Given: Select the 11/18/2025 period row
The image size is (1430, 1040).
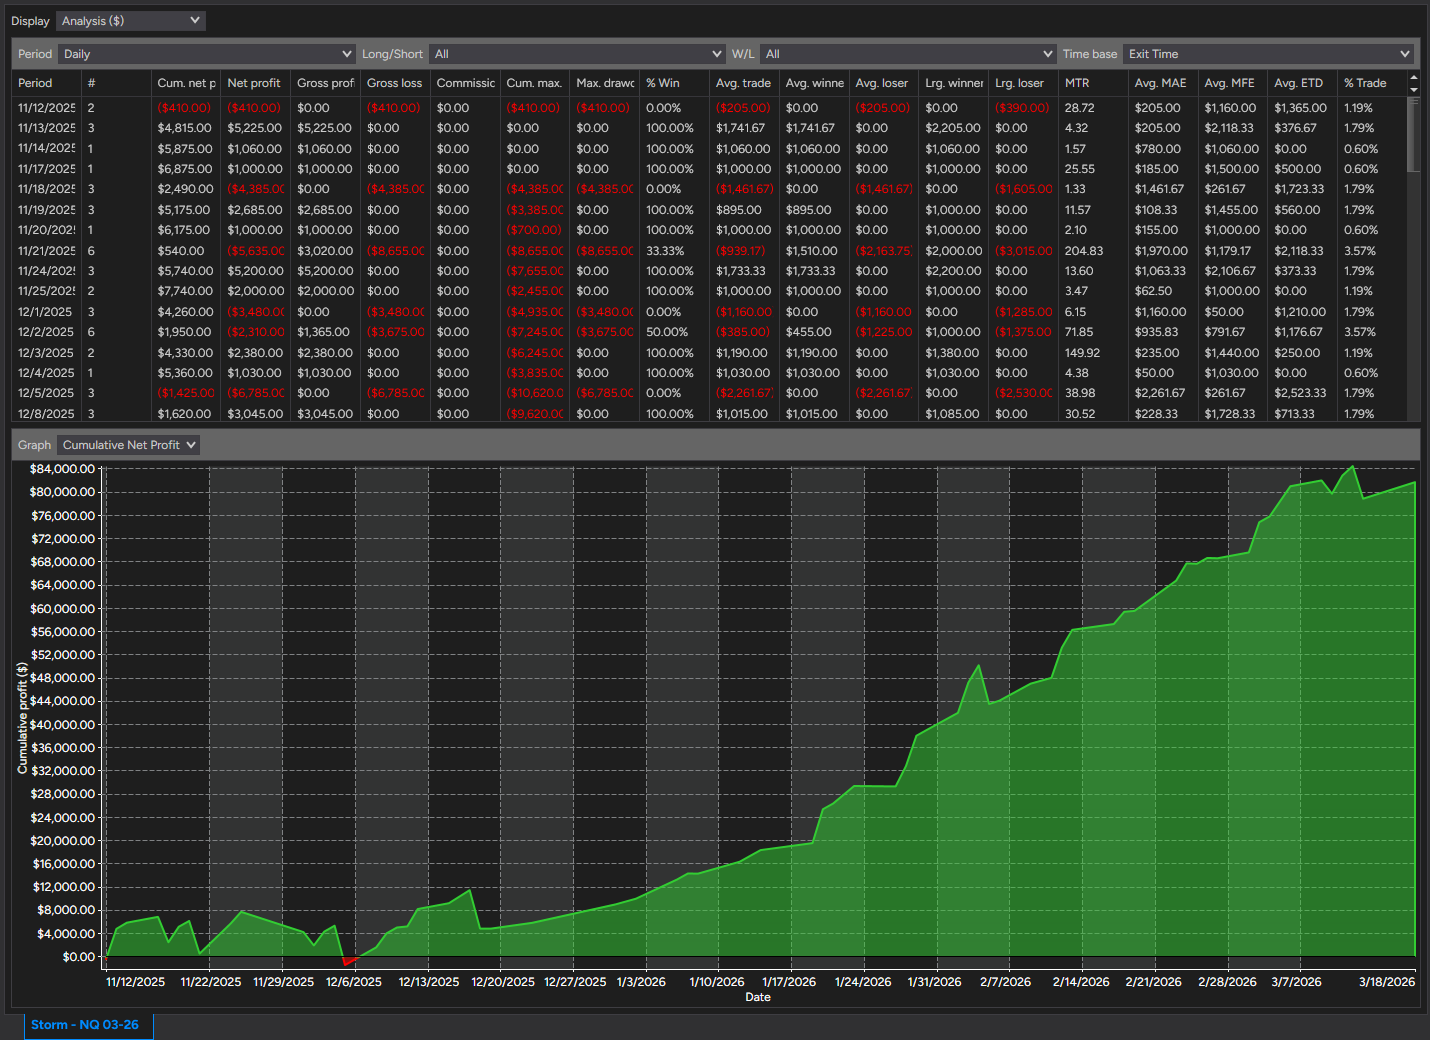Looking at the screenshot, I should click(x=709, y=189).
